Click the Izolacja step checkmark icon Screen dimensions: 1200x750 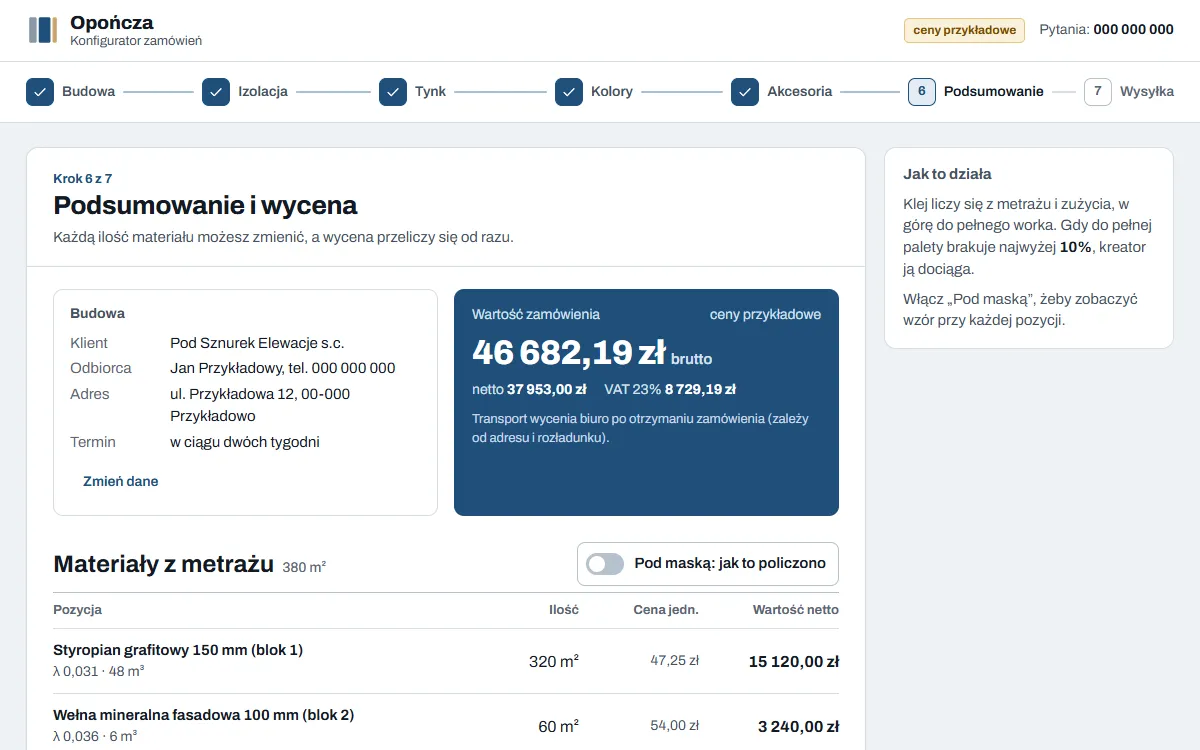coord(216,92)
